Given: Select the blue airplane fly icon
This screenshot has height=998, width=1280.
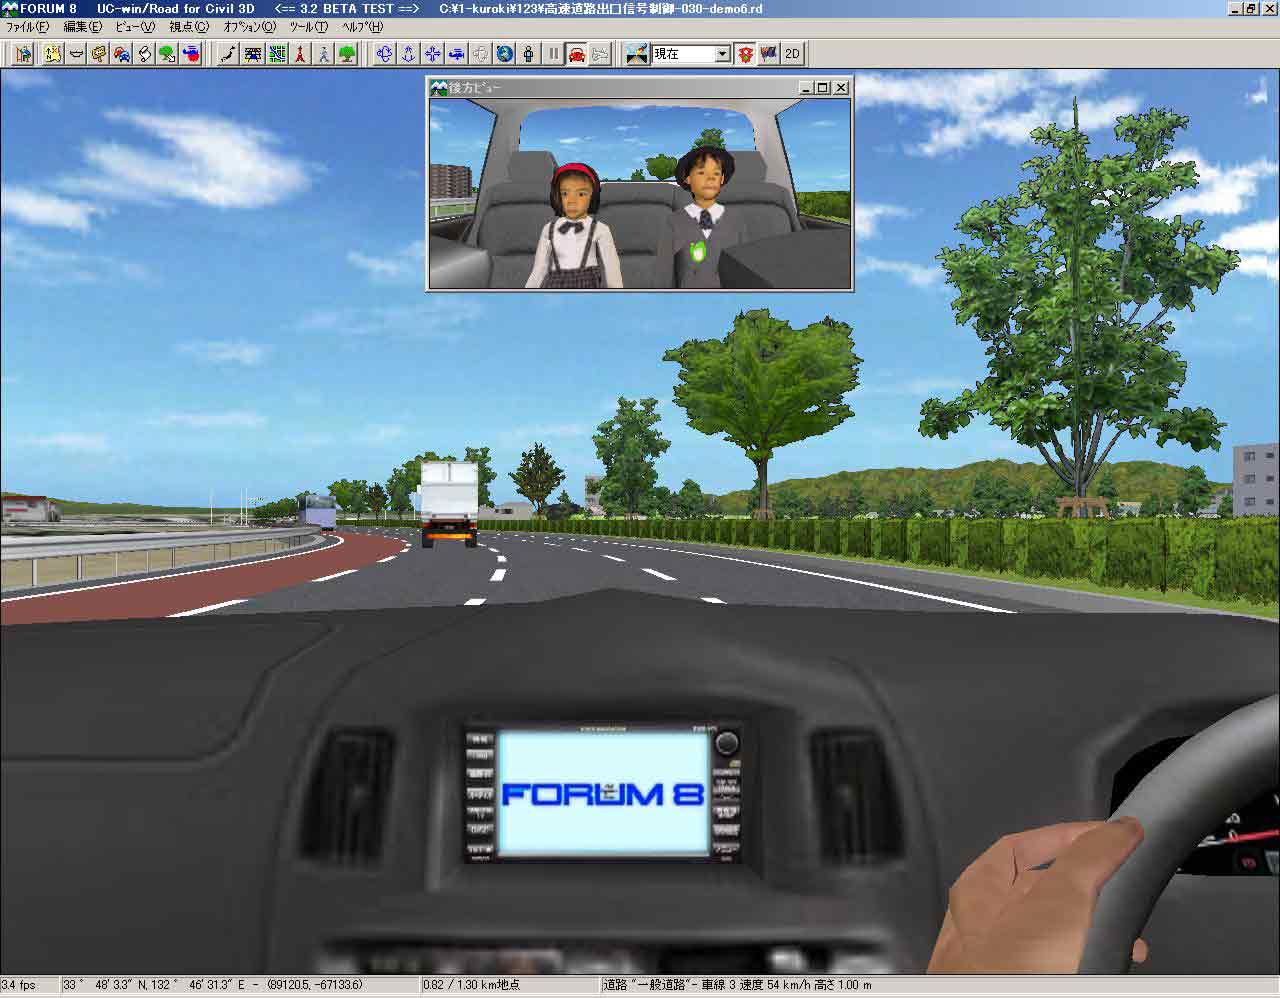Looking at the screenshot, I should (x=457, y=54).
